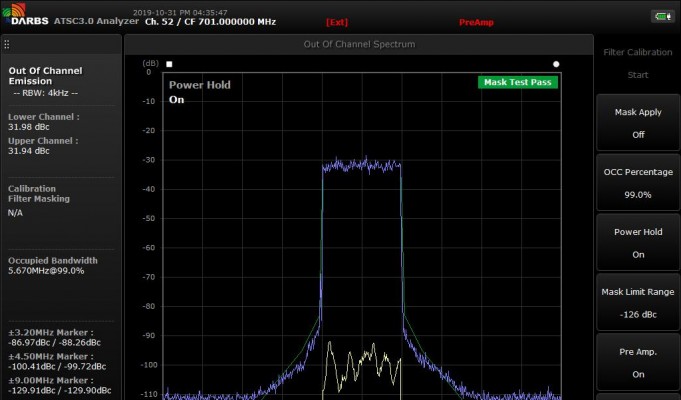The height and width of the screenshot is (400, 681).
Task: Select Occupied Bandwidth 5.670MHz@99.0% value
Action: point(46,271)
